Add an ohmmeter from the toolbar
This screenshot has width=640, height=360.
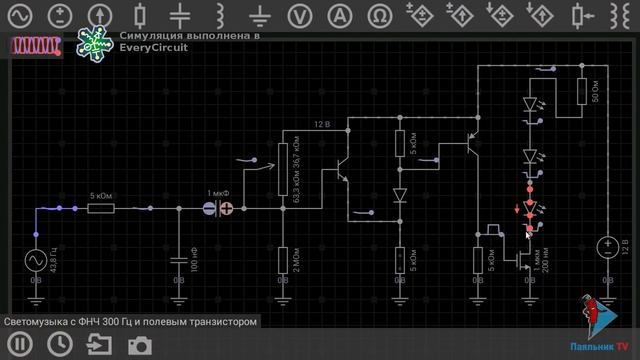point(380,16)
